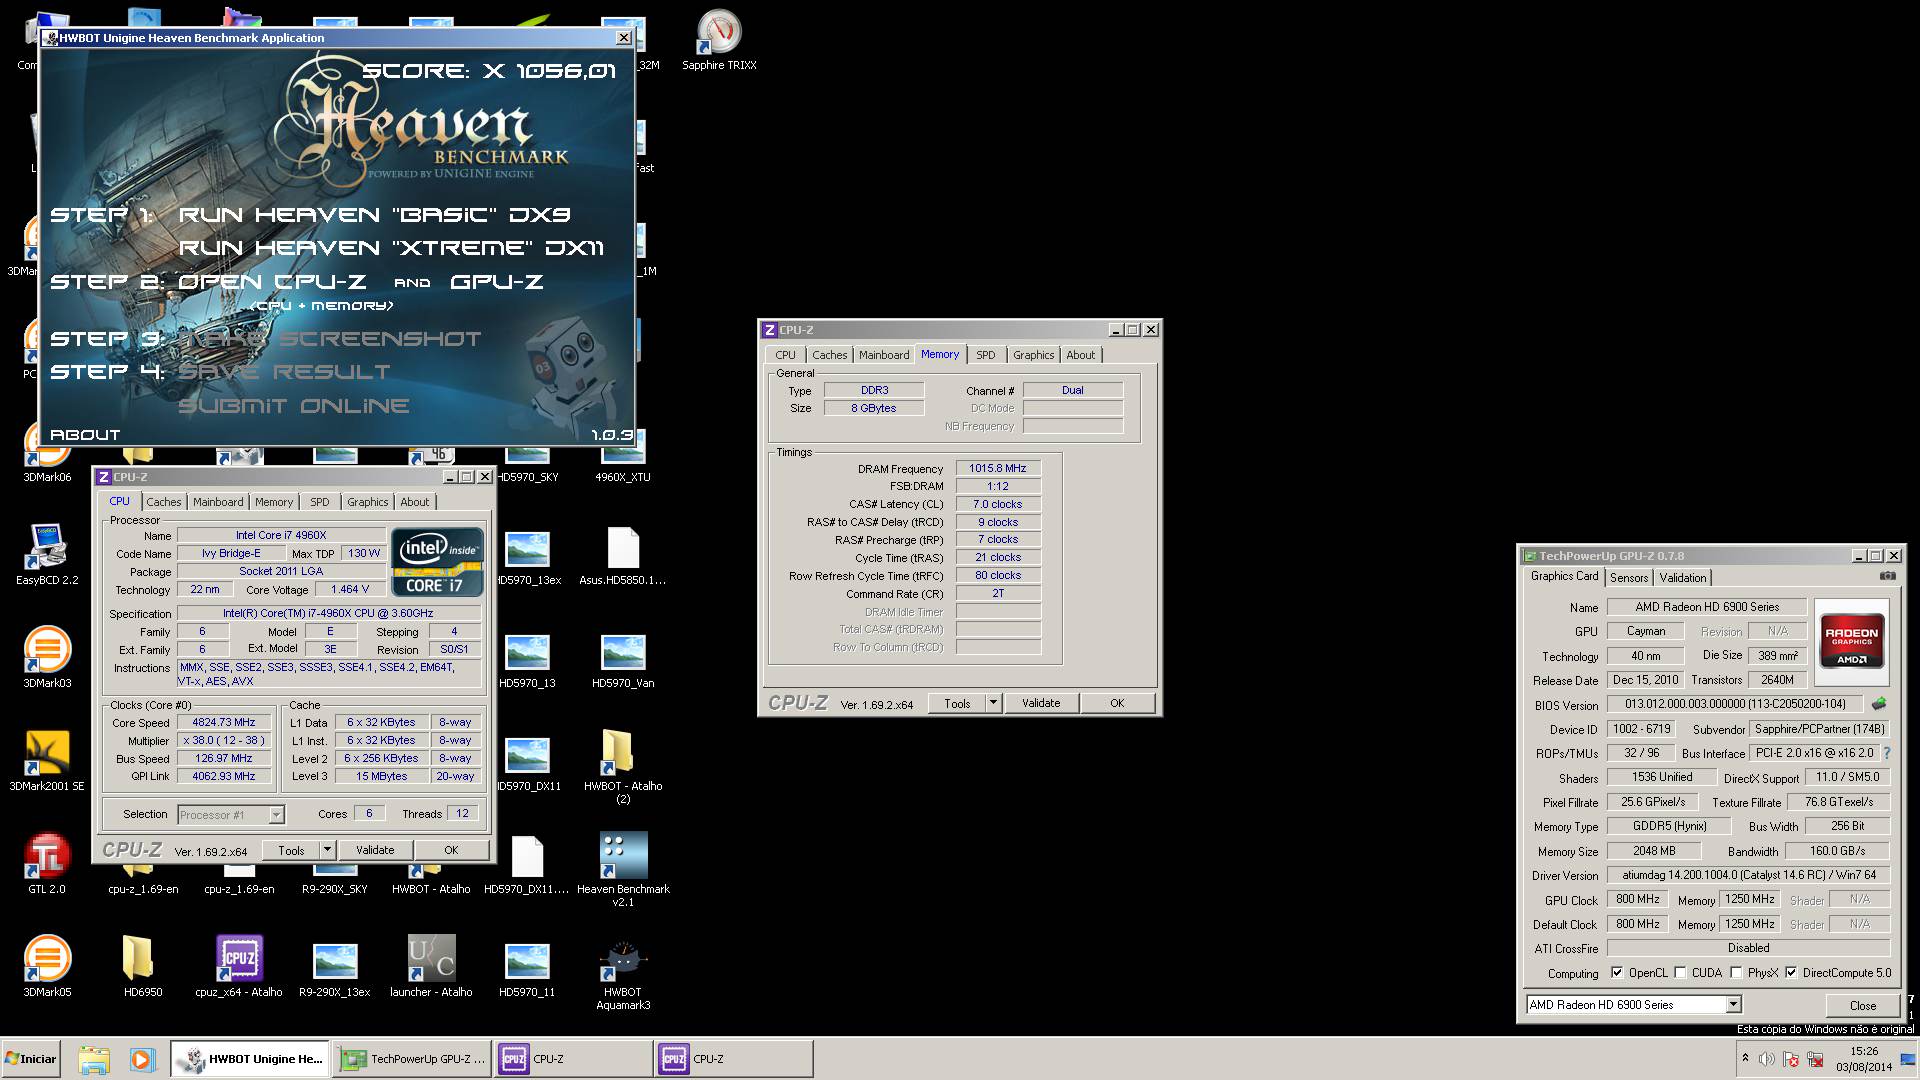This screenshot has height=1080, width=1920.
Task: Open the HD5970_11 image file
Action: (527, 966)
